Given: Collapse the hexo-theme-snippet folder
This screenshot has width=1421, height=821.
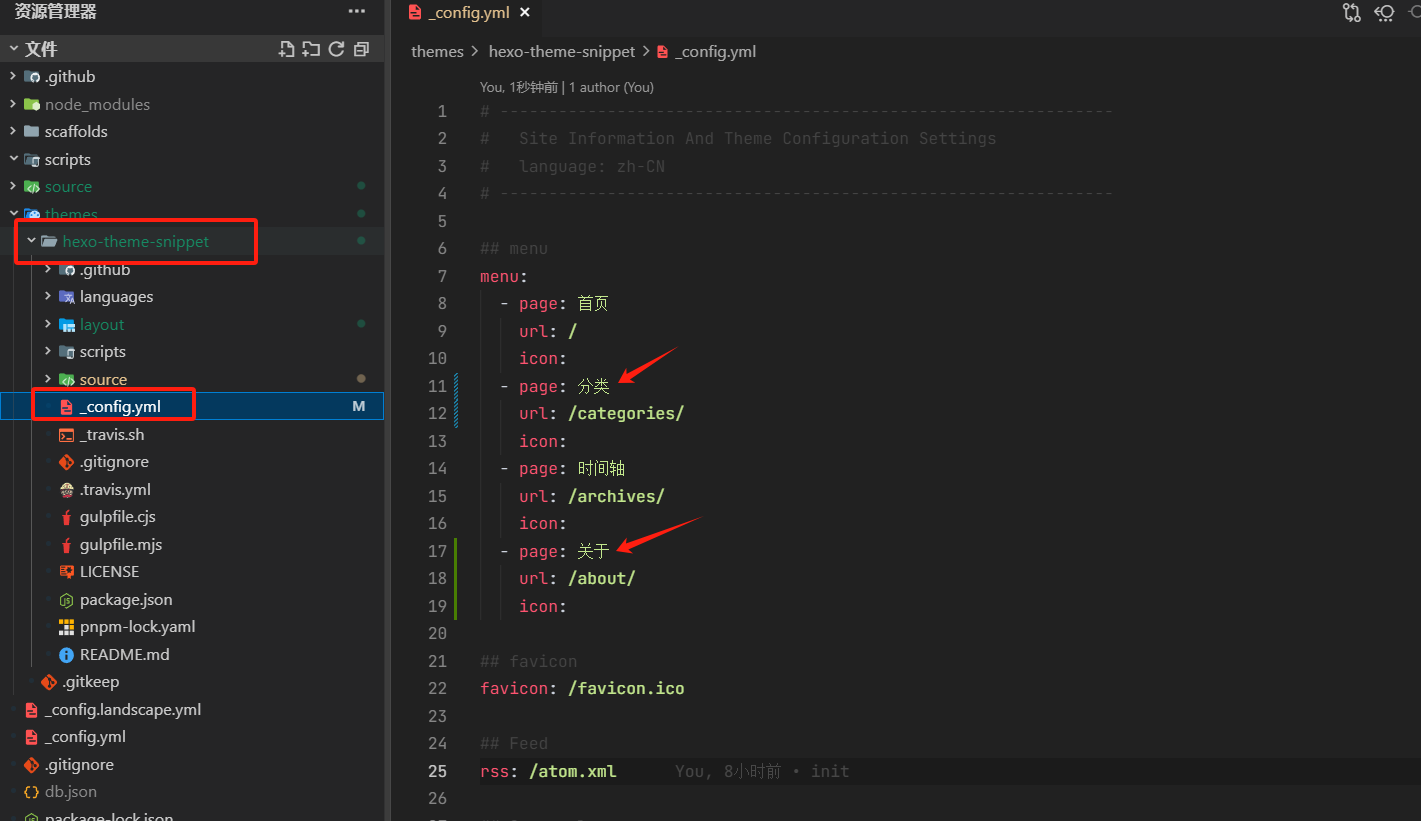Looking at the screenshot, I should click(135, 242).
